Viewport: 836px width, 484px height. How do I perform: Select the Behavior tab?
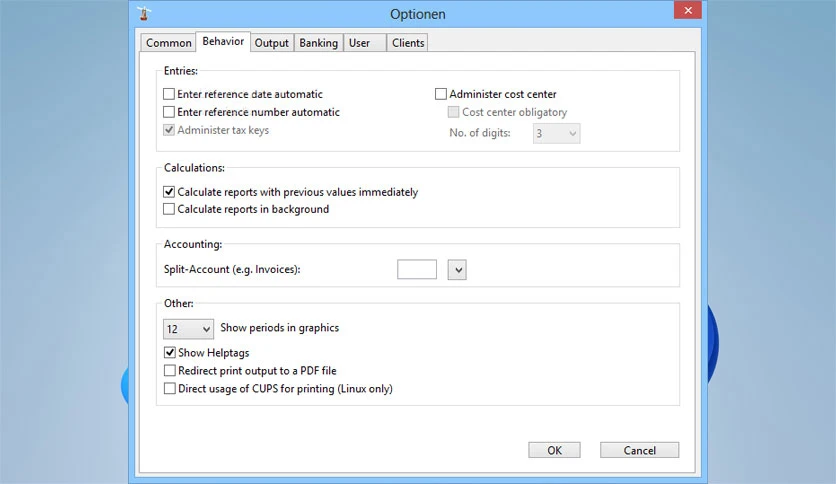pos(223,41)
